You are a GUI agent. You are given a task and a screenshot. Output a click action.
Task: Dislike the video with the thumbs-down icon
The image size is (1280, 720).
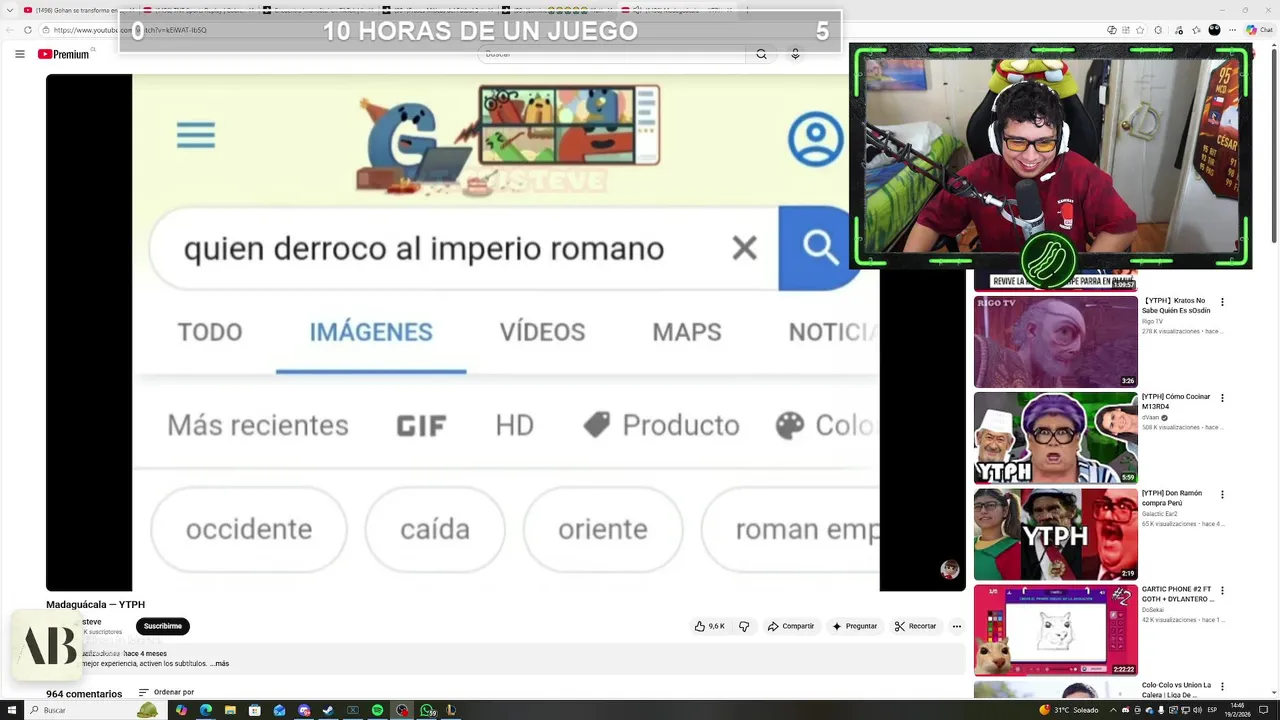[x=744, y=626]
